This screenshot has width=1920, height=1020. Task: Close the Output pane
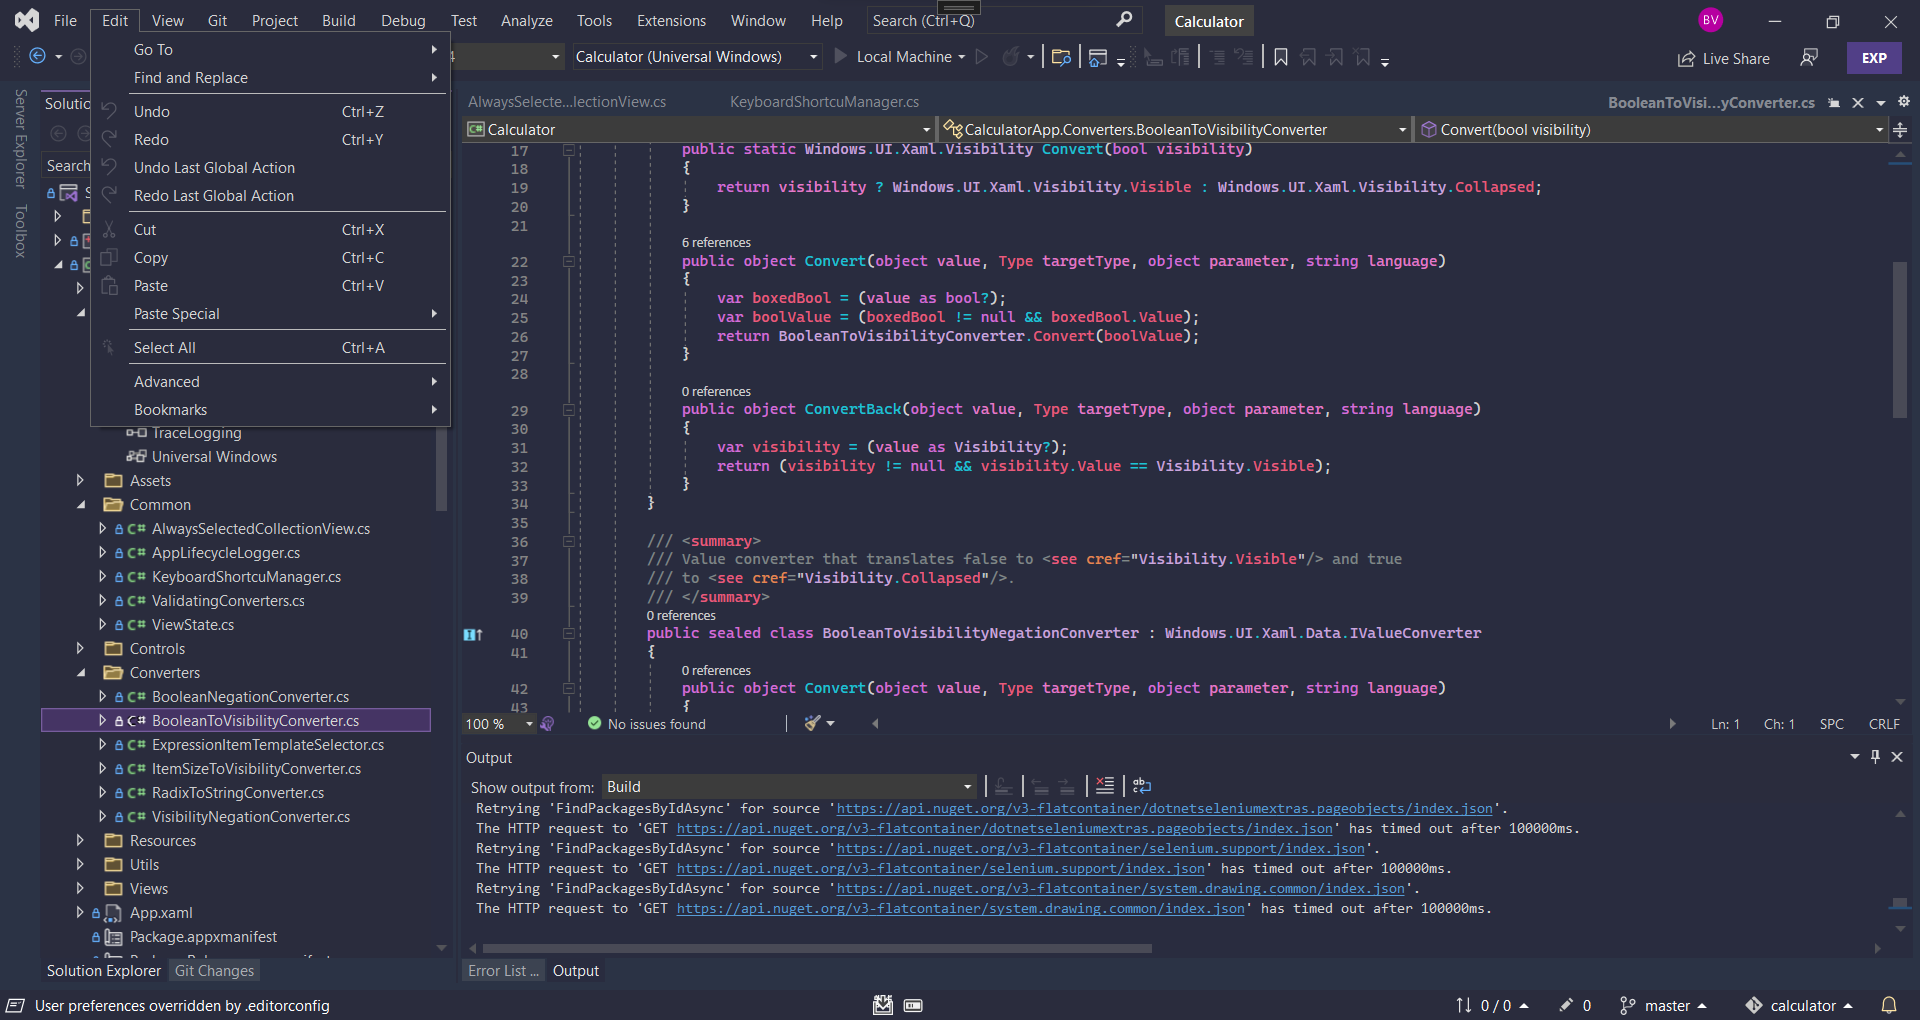click(x=1897, y=757)
